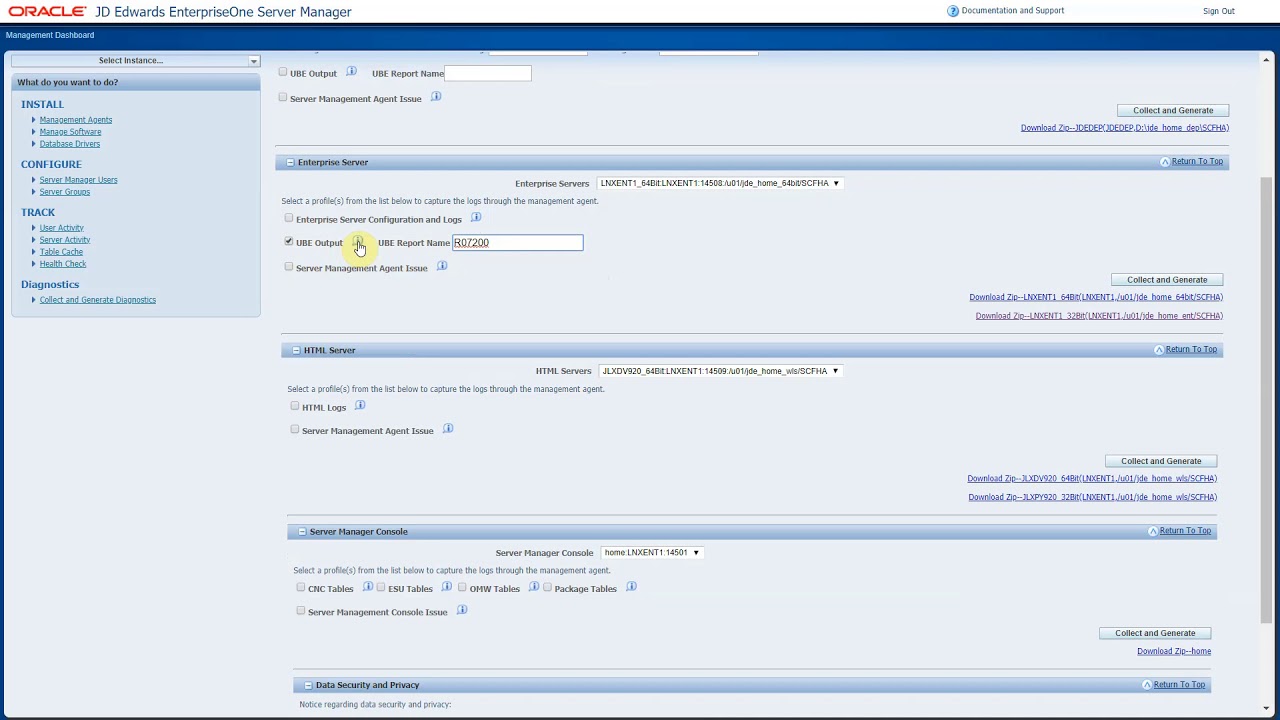
Task: Click info icon next to Package Tables
Action: click(631, 587)
